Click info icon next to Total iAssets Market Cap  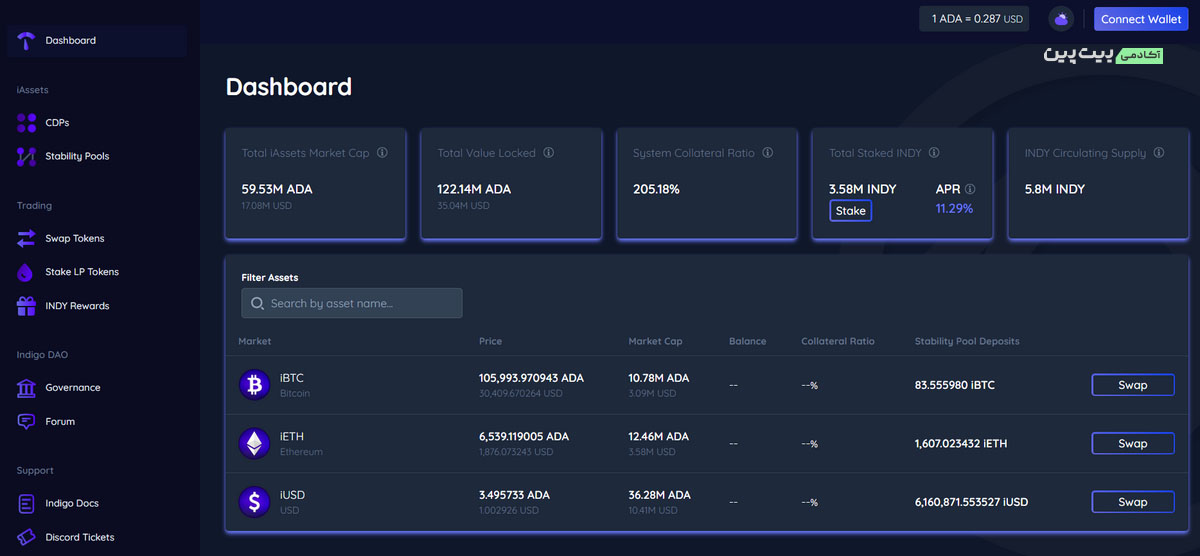383,154
